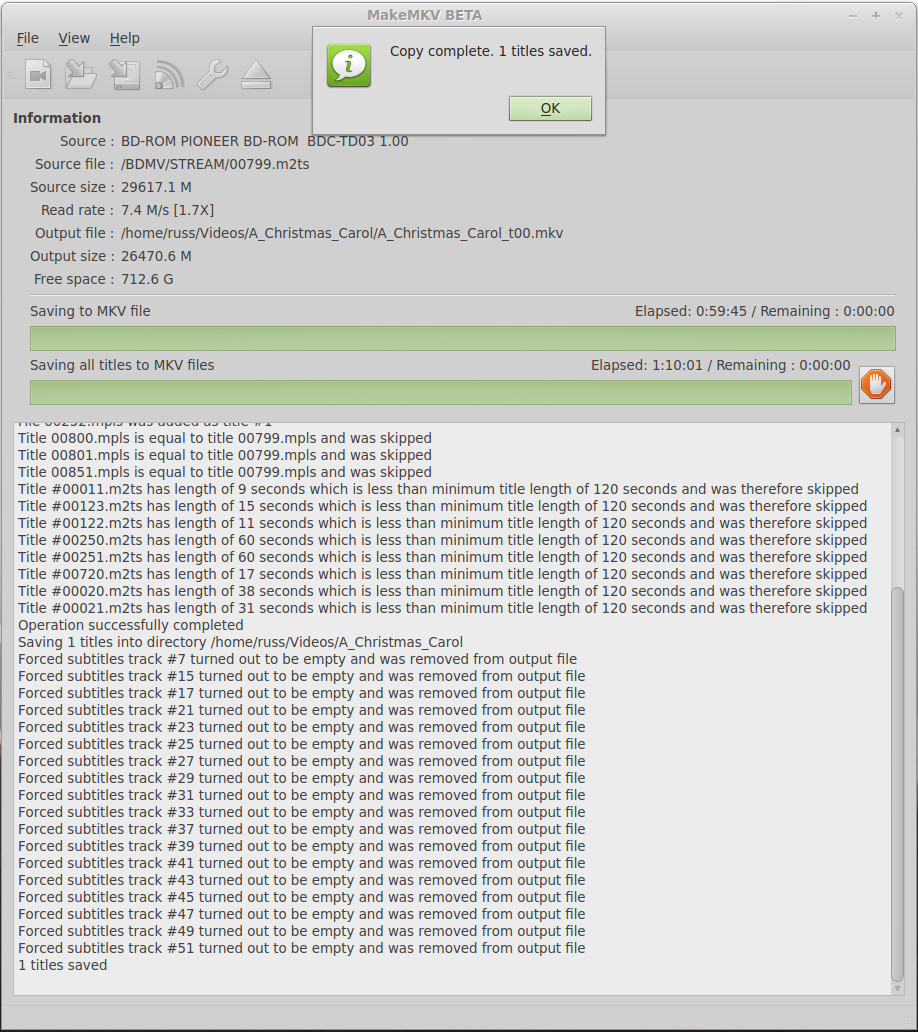
Task: Confirm copy complete with OK button
Action: click(x=550, y=109)
